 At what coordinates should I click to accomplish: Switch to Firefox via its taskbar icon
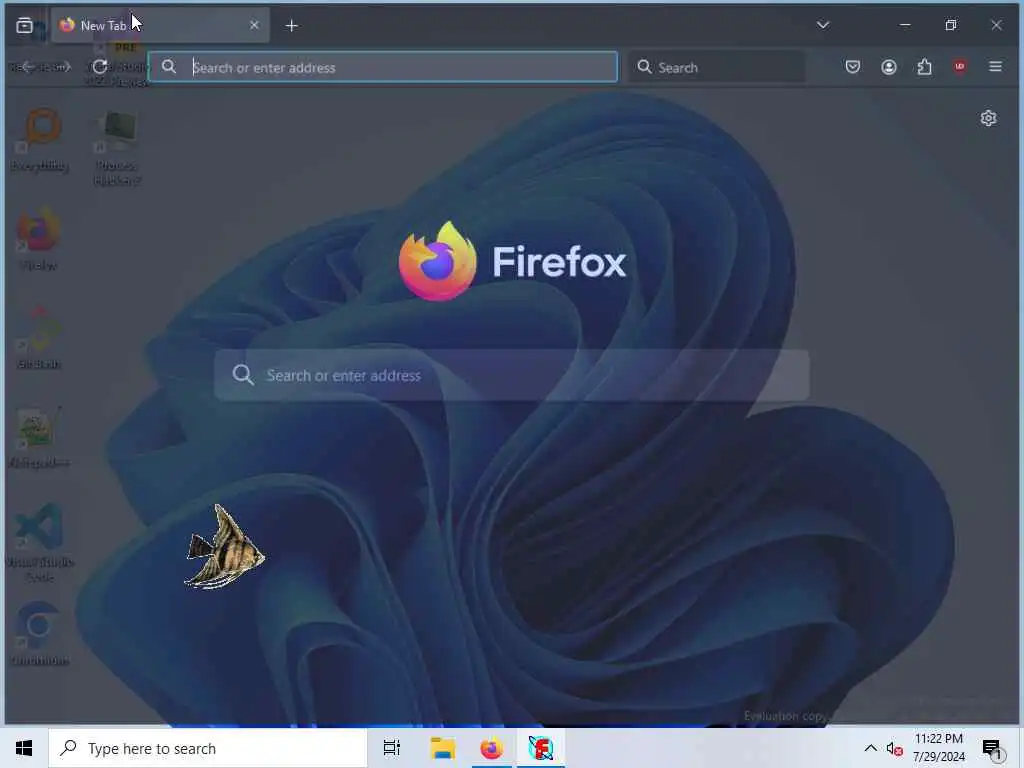[x=492, y=748]
